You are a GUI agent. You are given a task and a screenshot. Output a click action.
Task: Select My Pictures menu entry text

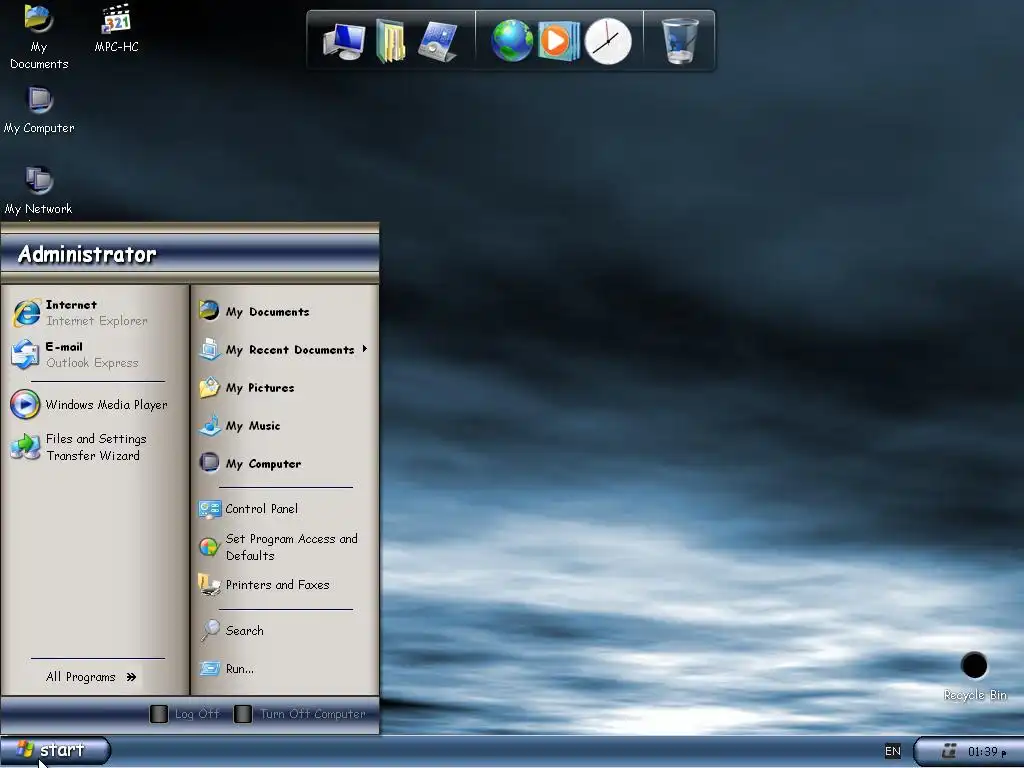(260, 388)
